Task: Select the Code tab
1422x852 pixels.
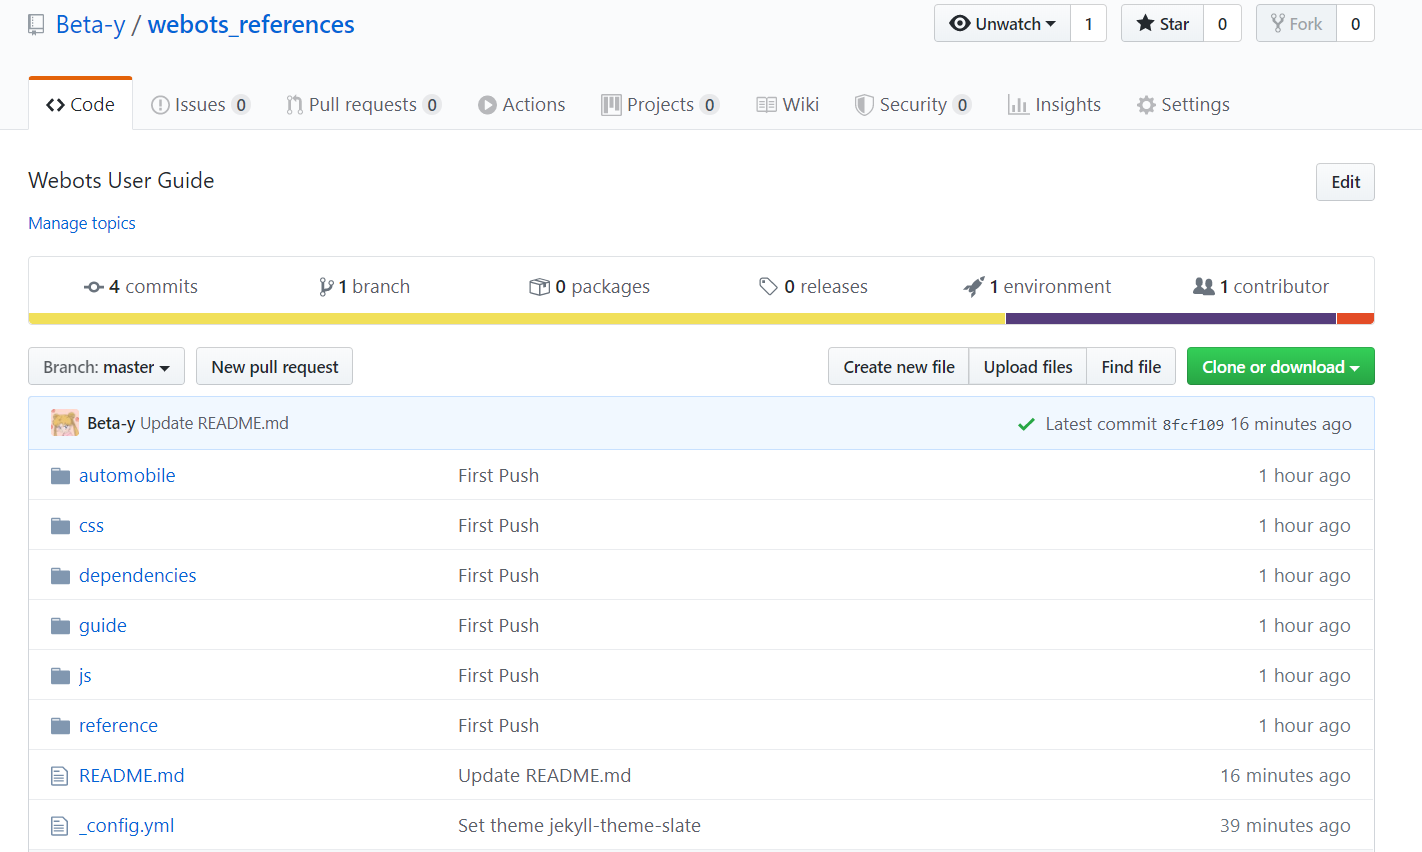Action: pyautogui.click(x=81, y=104)
